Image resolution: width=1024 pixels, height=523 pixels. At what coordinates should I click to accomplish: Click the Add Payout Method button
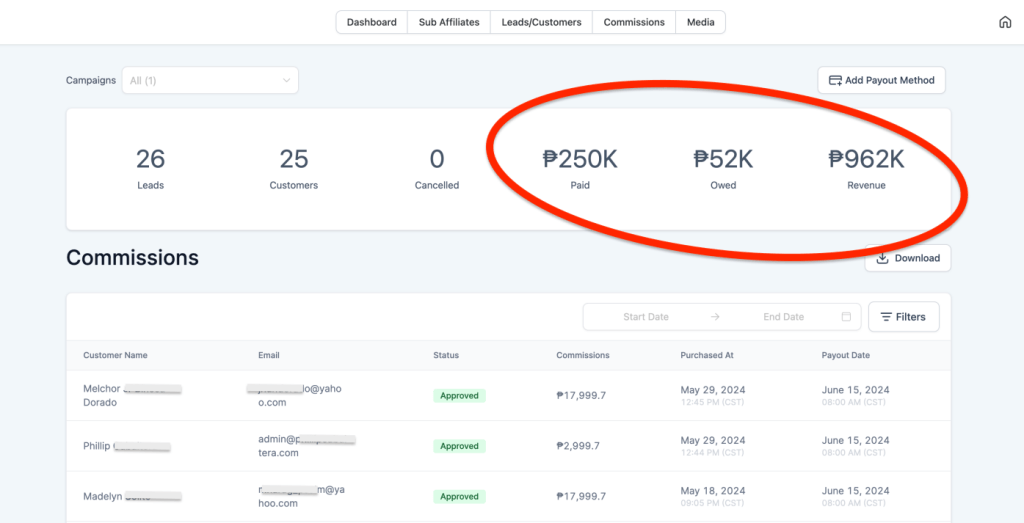(x=882, y=80)
